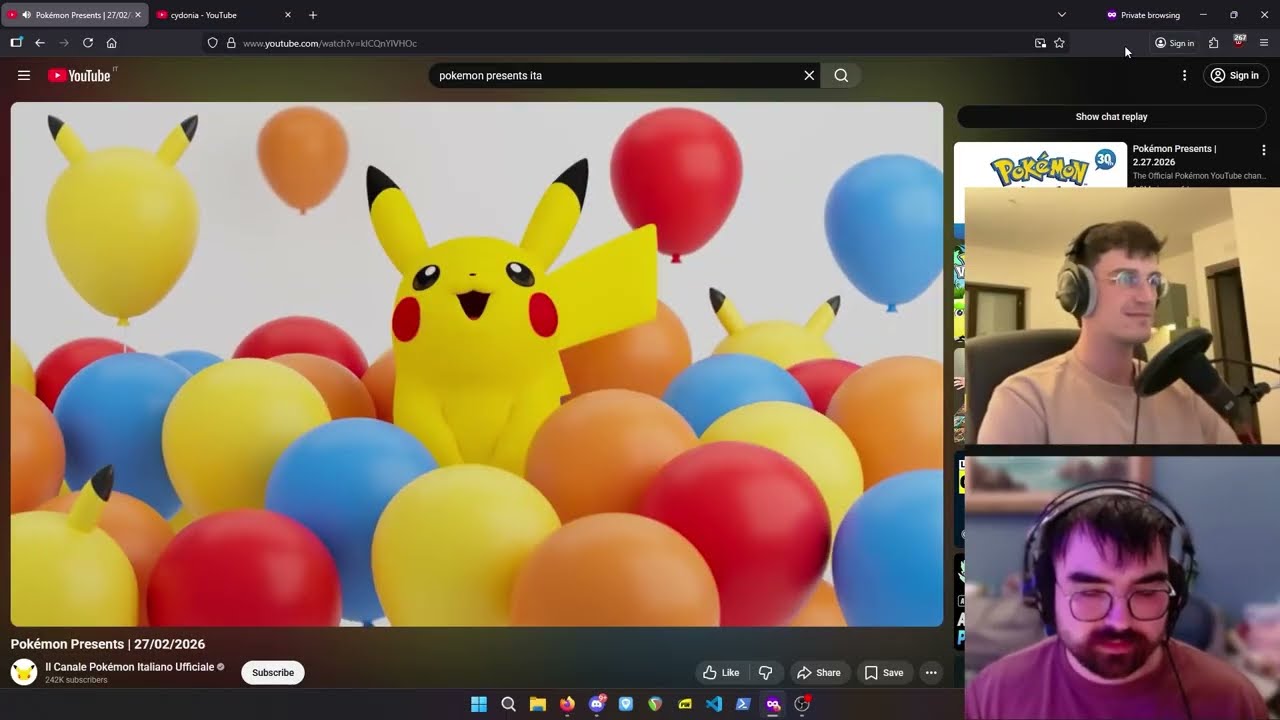Click the Pikachu video player
Viewport: 1280px width, 720px height.
point(477,364)
